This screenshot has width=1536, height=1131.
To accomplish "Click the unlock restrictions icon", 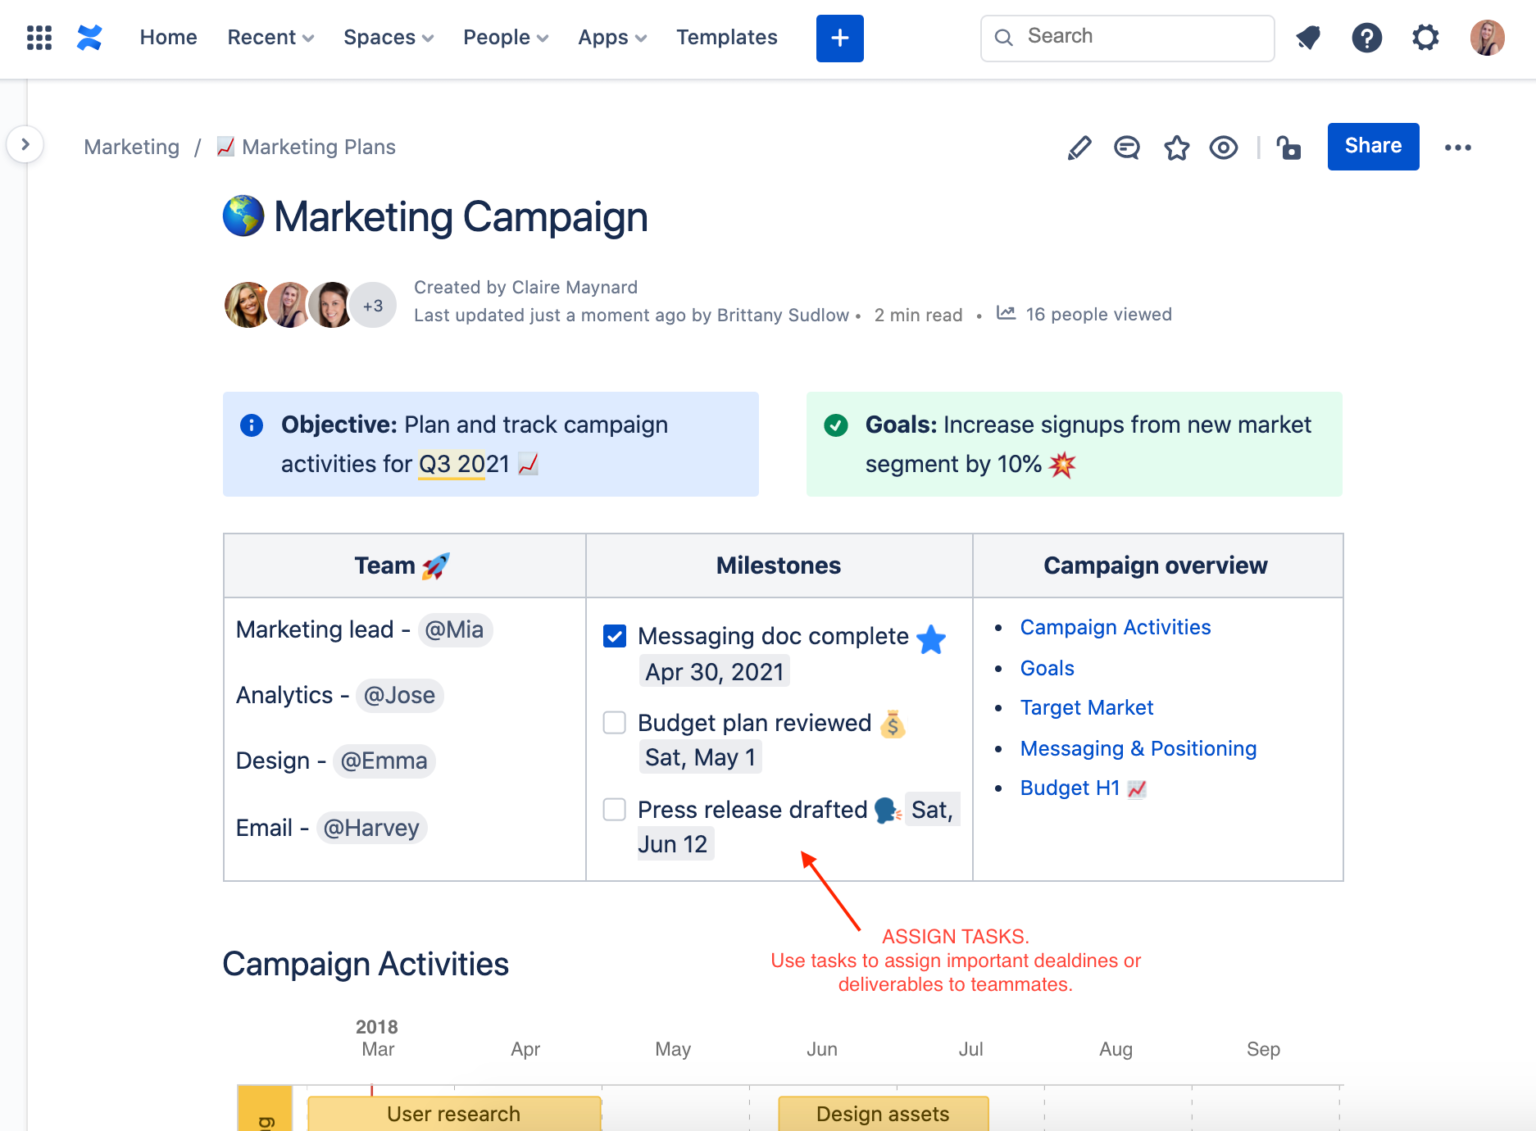I will tap(1288, 147).
